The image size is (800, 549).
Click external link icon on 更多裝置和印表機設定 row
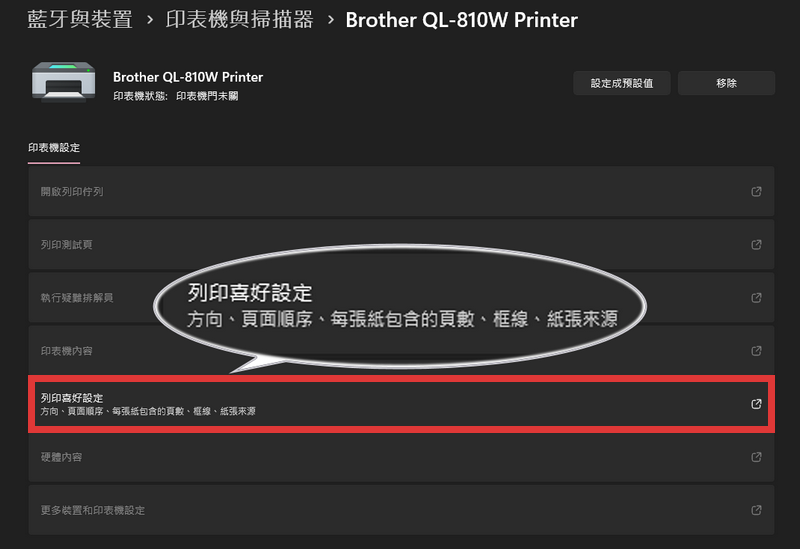tap(756, 510)
